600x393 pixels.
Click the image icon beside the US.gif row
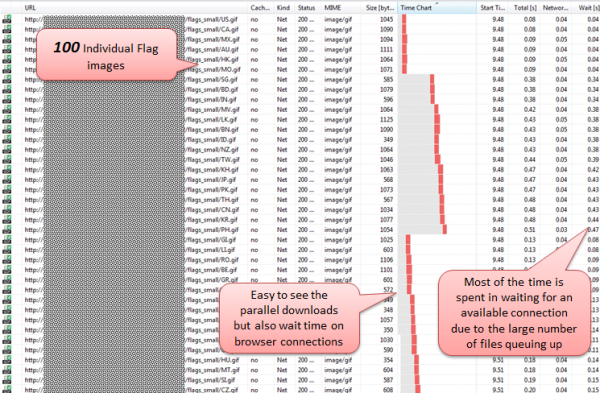pos(7,19)
